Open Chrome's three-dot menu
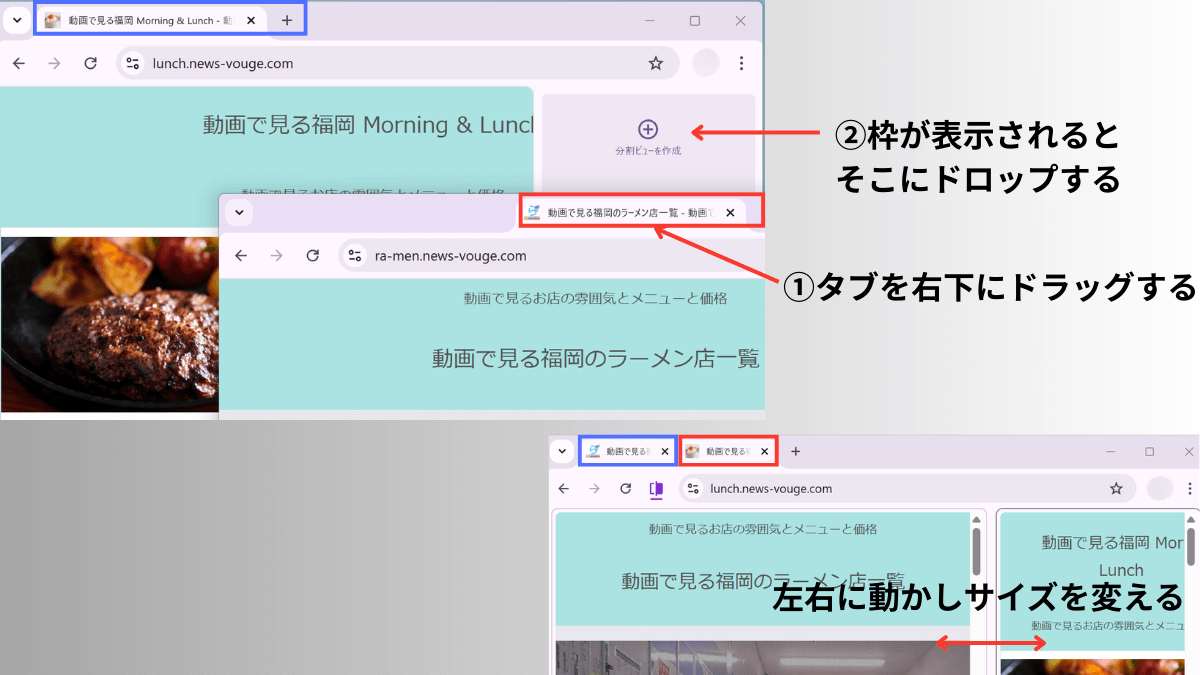The width and height of the screenshot is (1200, 675). 741,62
